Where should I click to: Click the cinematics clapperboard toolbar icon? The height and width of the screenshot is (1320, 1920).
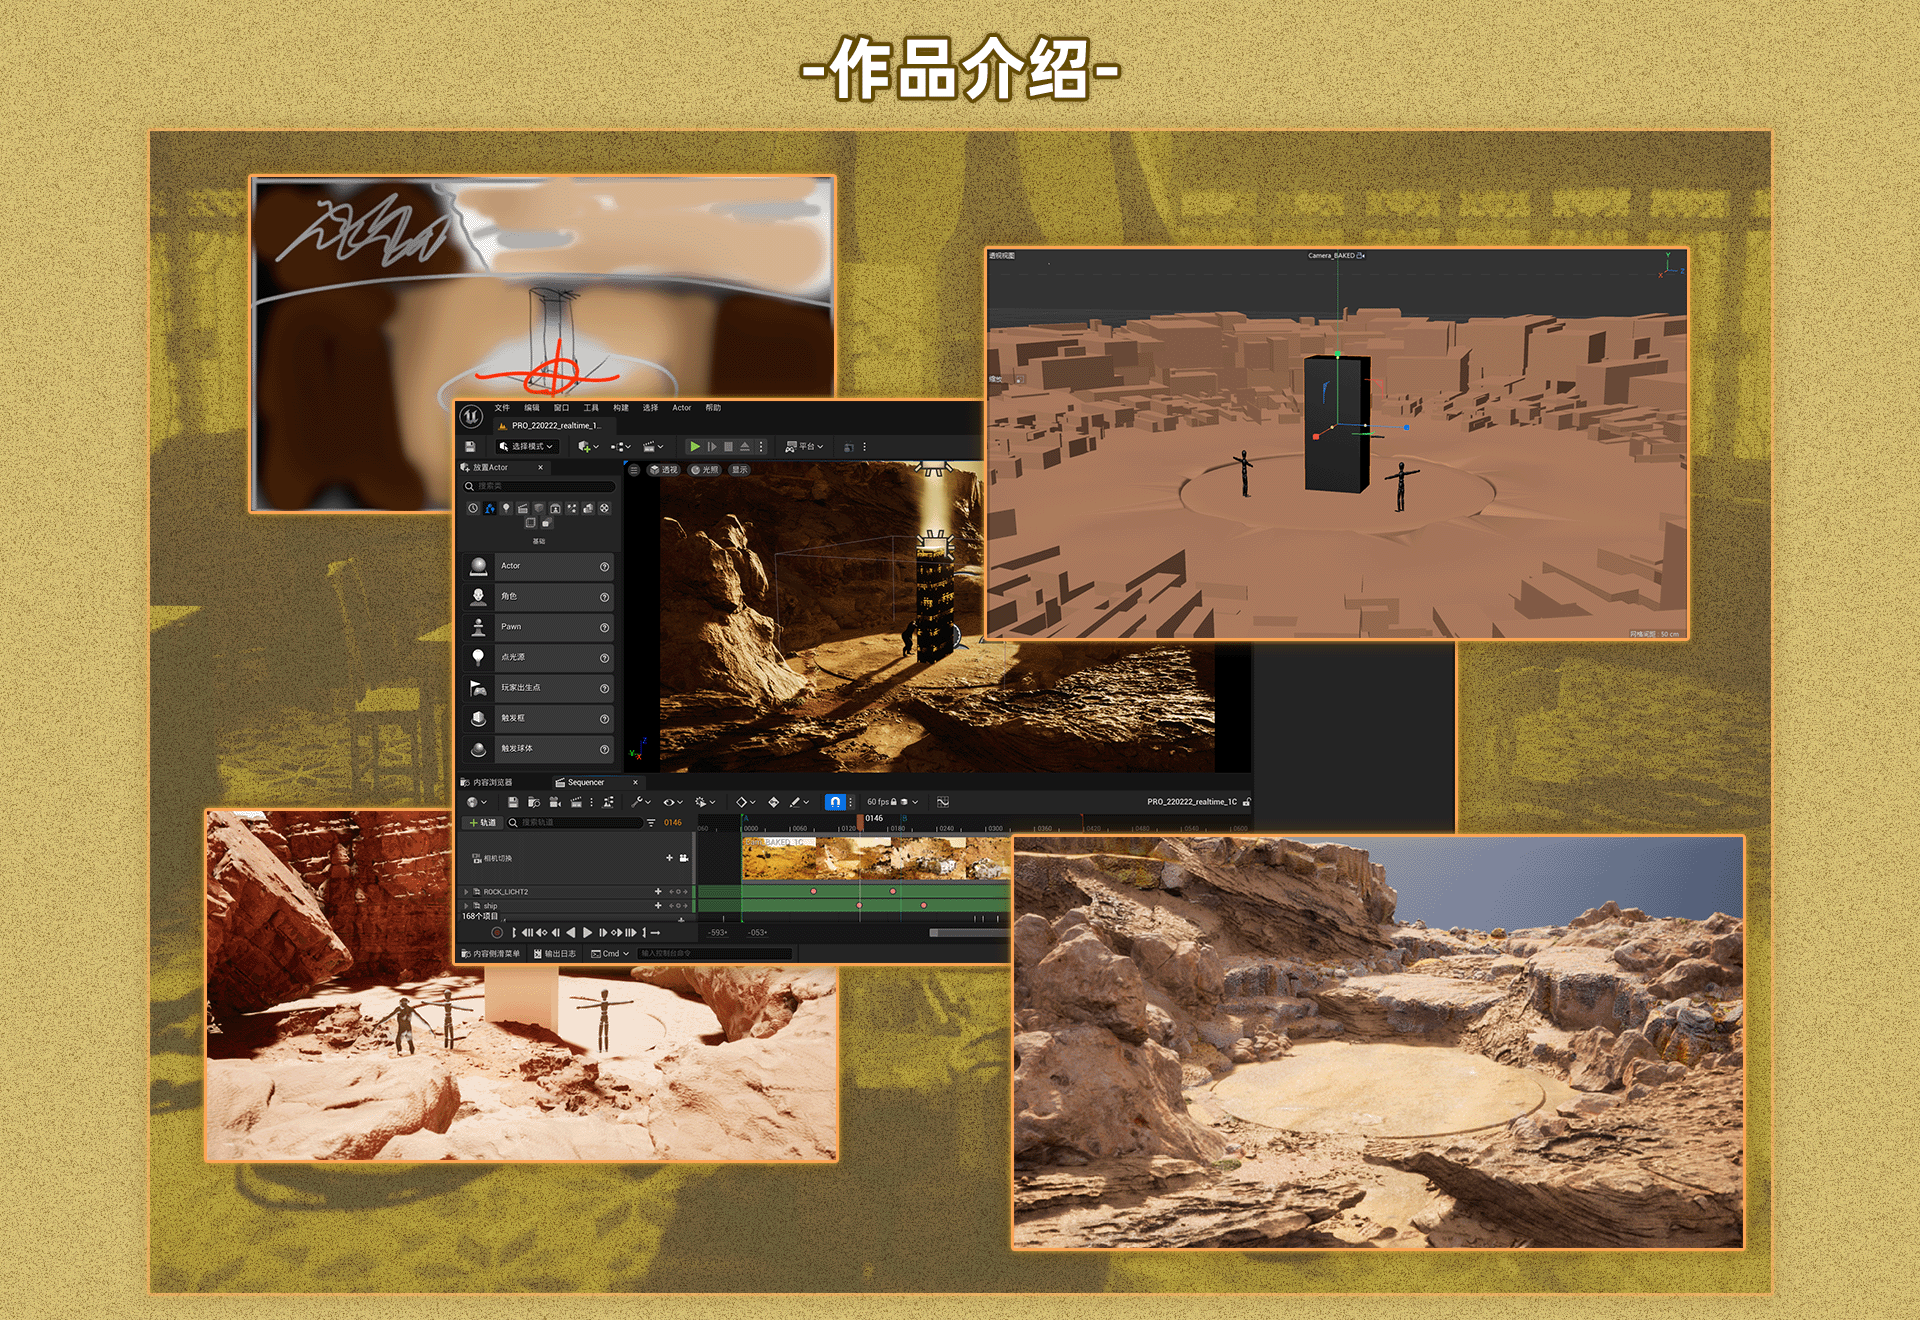[x=649, y=447]
